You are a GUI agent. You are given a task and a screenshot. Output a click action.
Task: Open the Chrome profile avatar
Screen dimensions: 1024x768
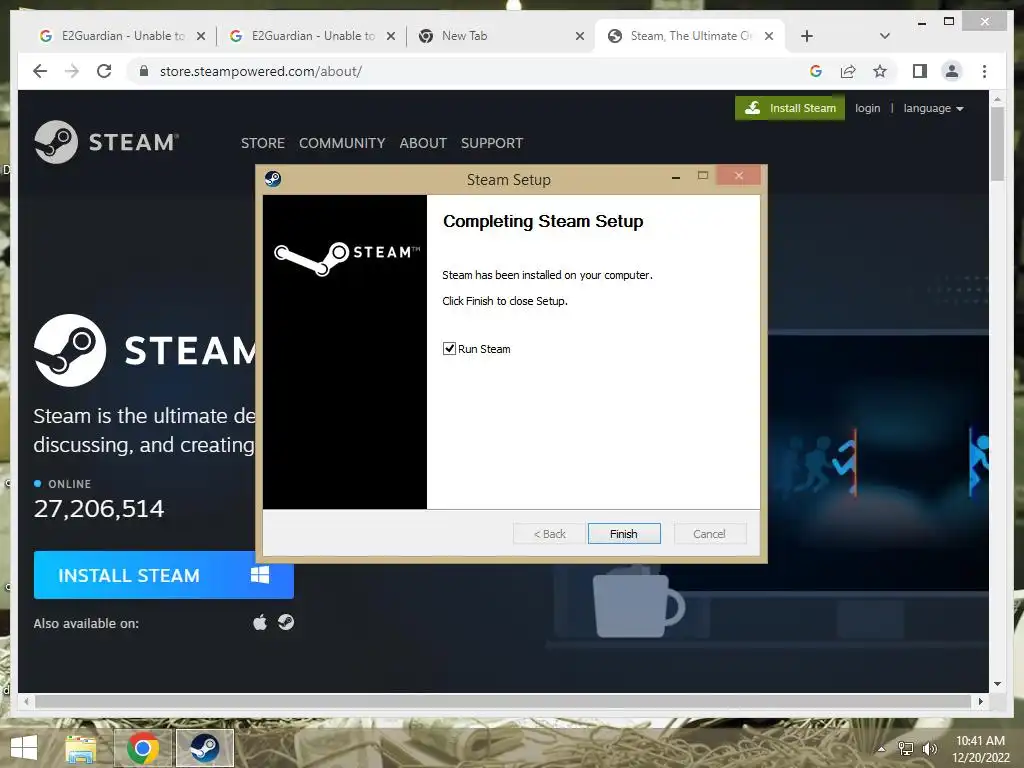click(952, 71)
